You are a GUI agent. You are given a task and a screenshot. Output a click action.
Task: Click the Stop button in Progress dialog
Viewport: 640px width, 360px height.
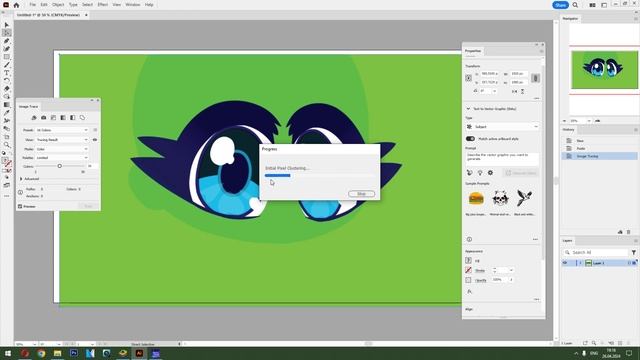pyautogui.click(x=361, y=193)
